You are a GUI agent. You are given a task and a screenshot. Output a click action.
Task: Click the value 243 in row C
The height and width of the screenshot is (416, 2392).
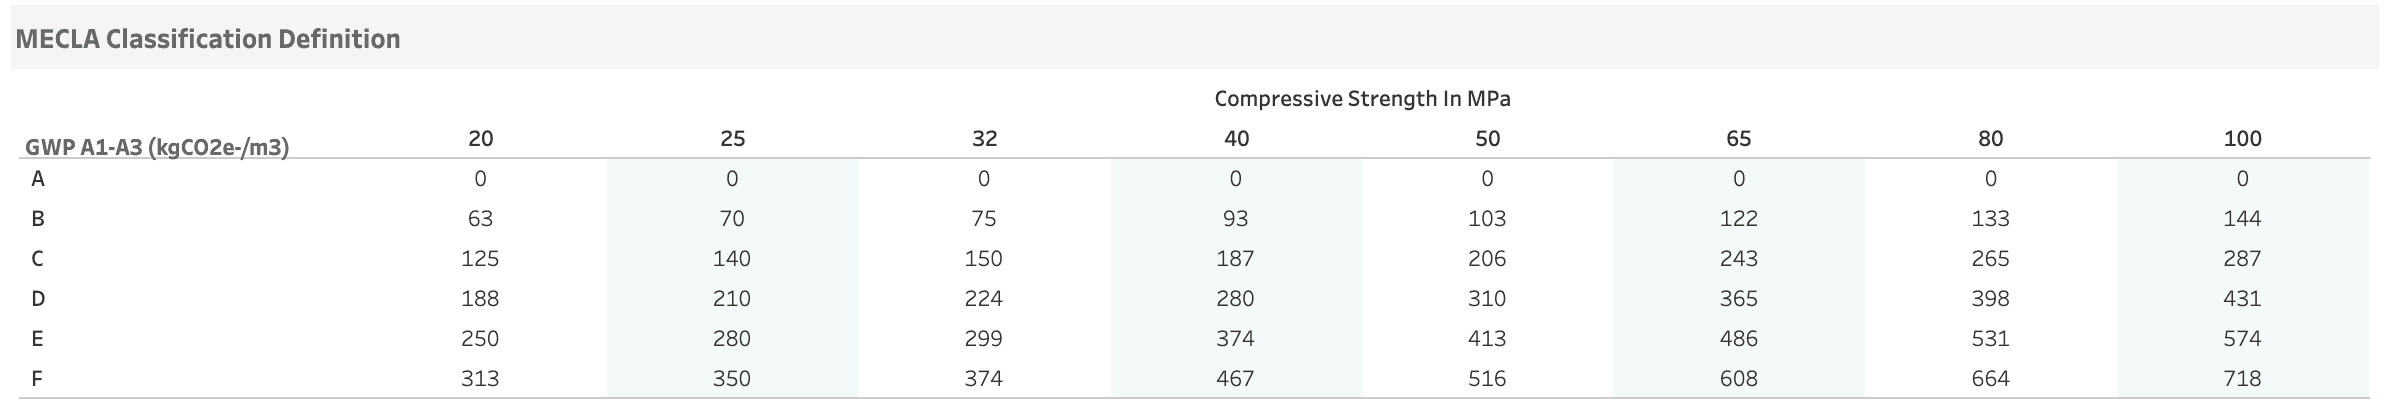tap(1739, 259)
